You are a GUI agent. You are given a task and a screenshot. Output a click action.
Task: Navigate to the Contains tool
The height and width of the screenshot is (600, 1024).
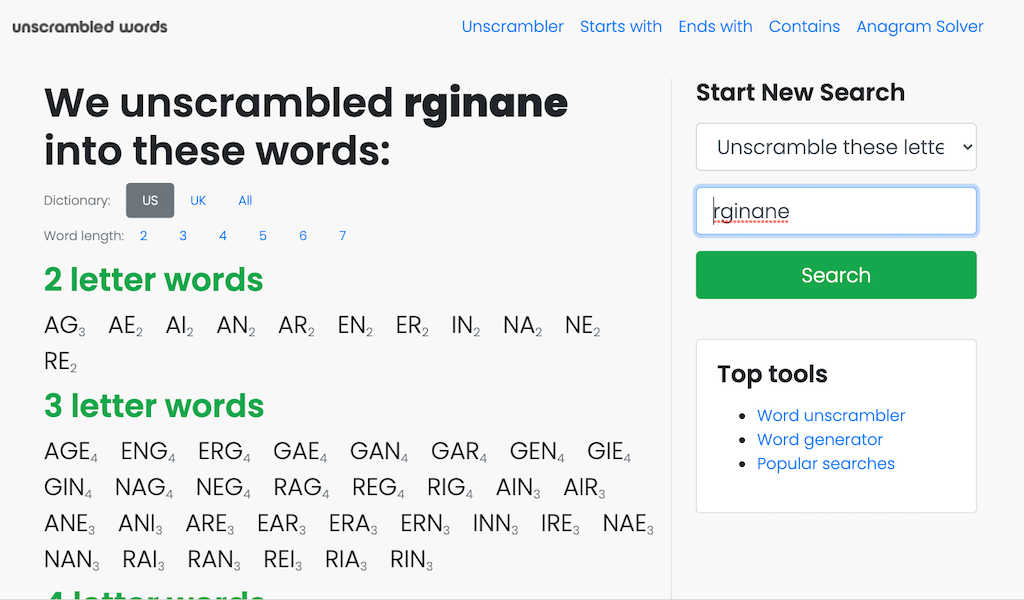pos(804,27)
